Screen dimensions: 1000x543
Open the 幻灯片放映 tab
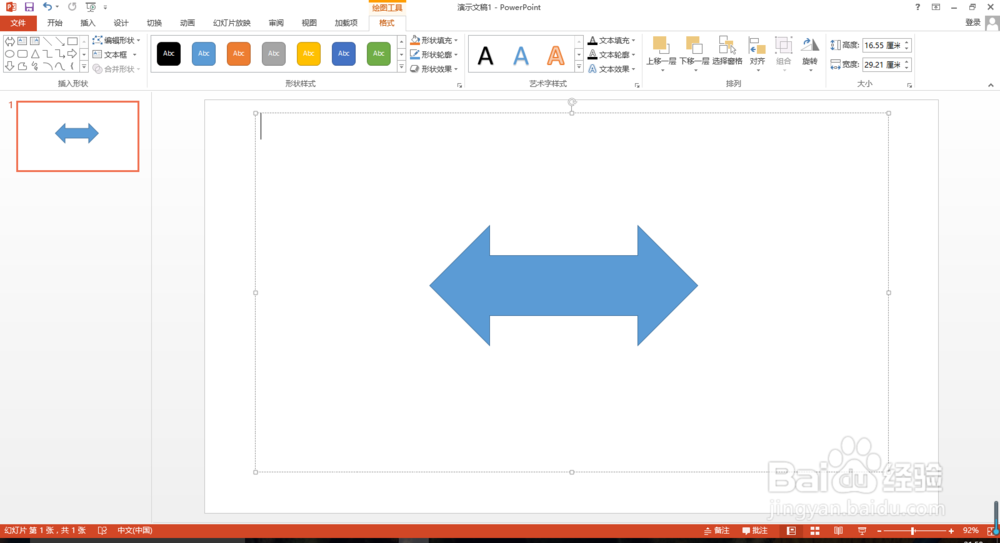pyautogui.click(x=232, y=23)
